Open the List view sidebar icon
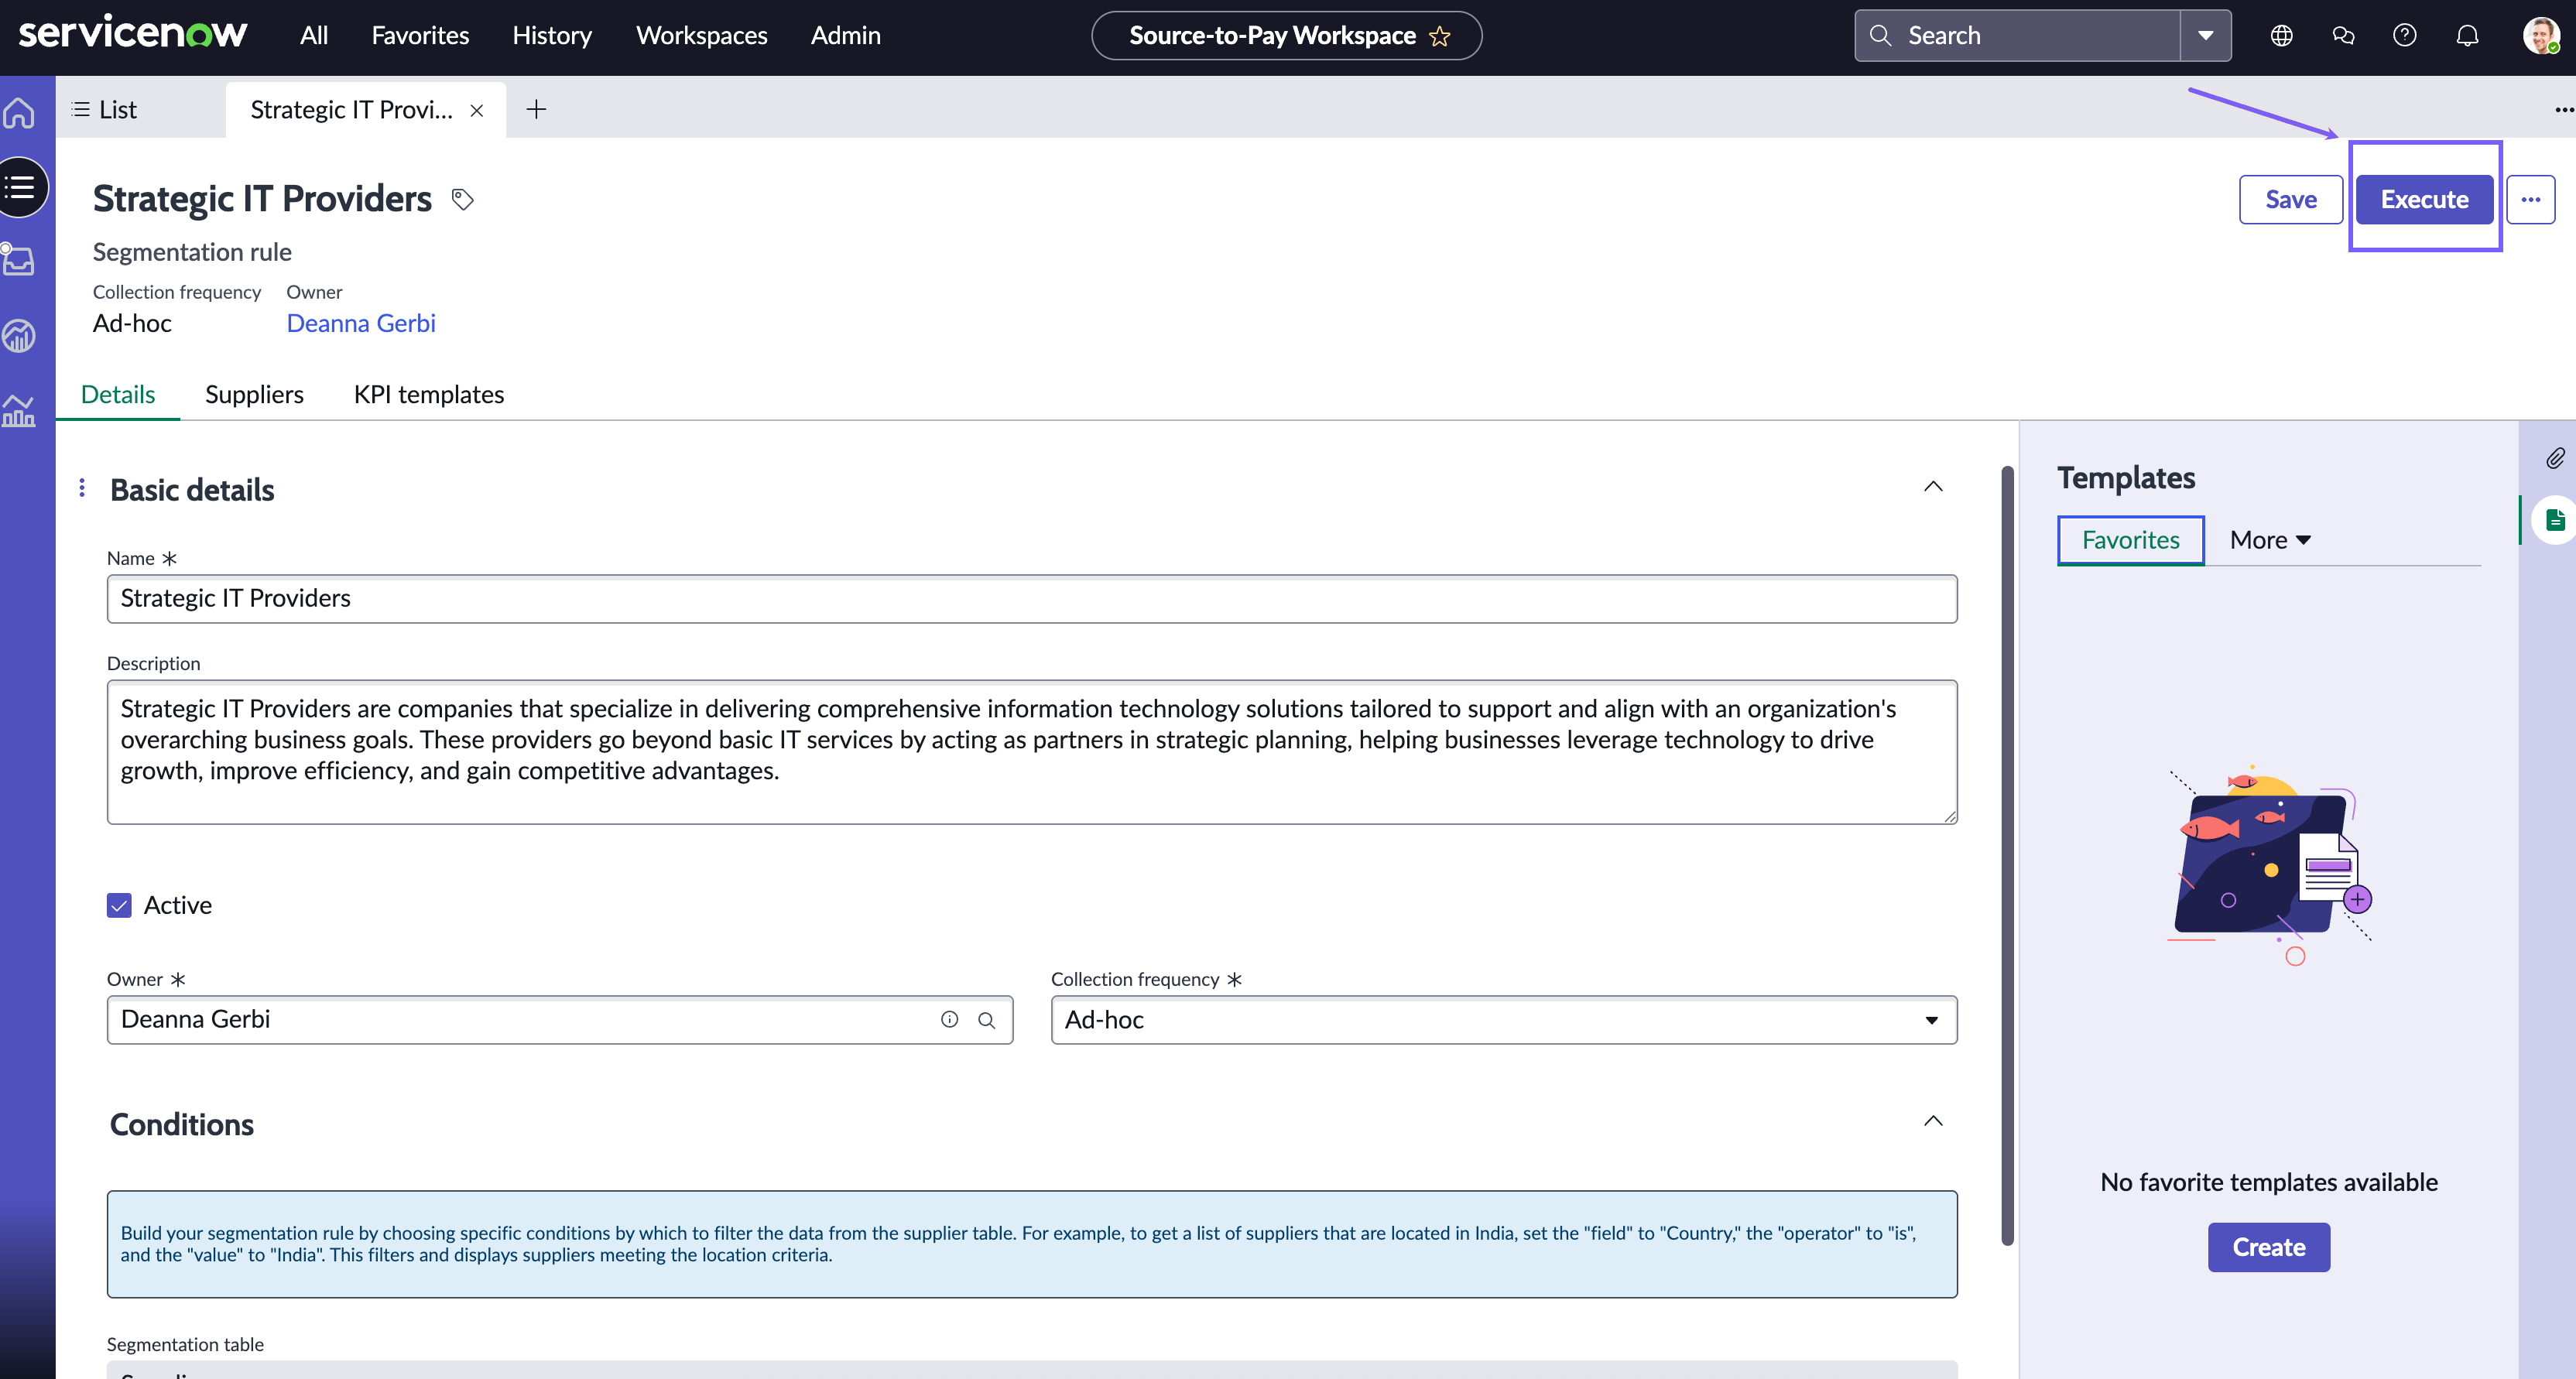Viewport: 2576px width, 1379px height. 20,187
